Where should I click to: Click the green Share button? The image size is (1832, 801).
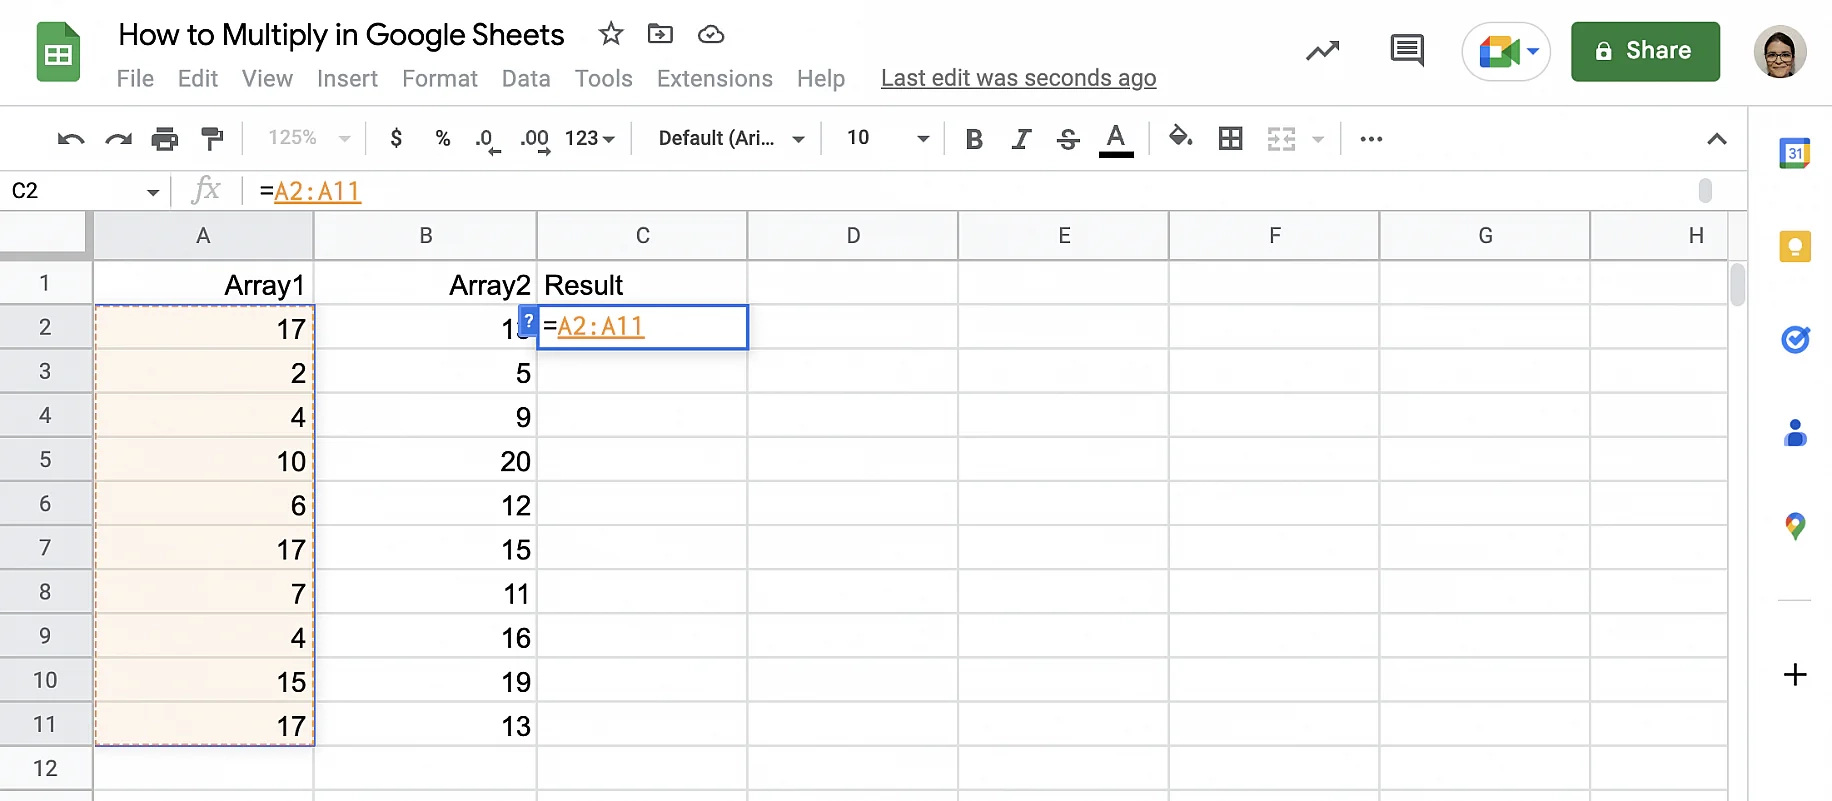pyautogui.click(x=1644, y=51)
